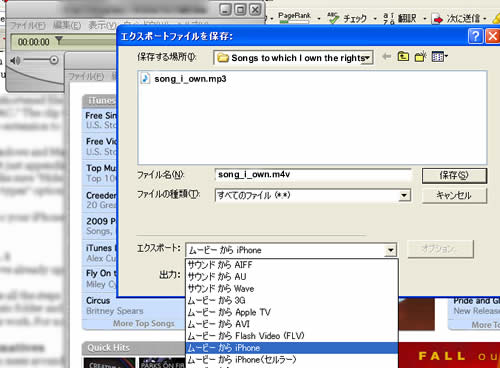Viewport: 500px width, 368px height.
Task: Click the Cancel (キャンセル) button
Action: pos(454,195)
